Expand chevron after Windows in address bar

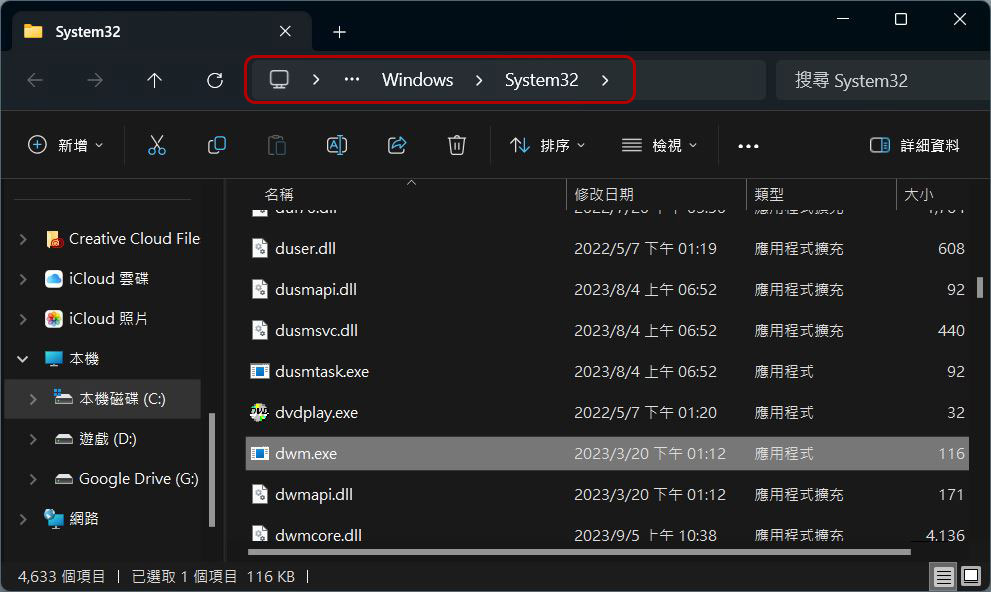click(x=478, y=80)
